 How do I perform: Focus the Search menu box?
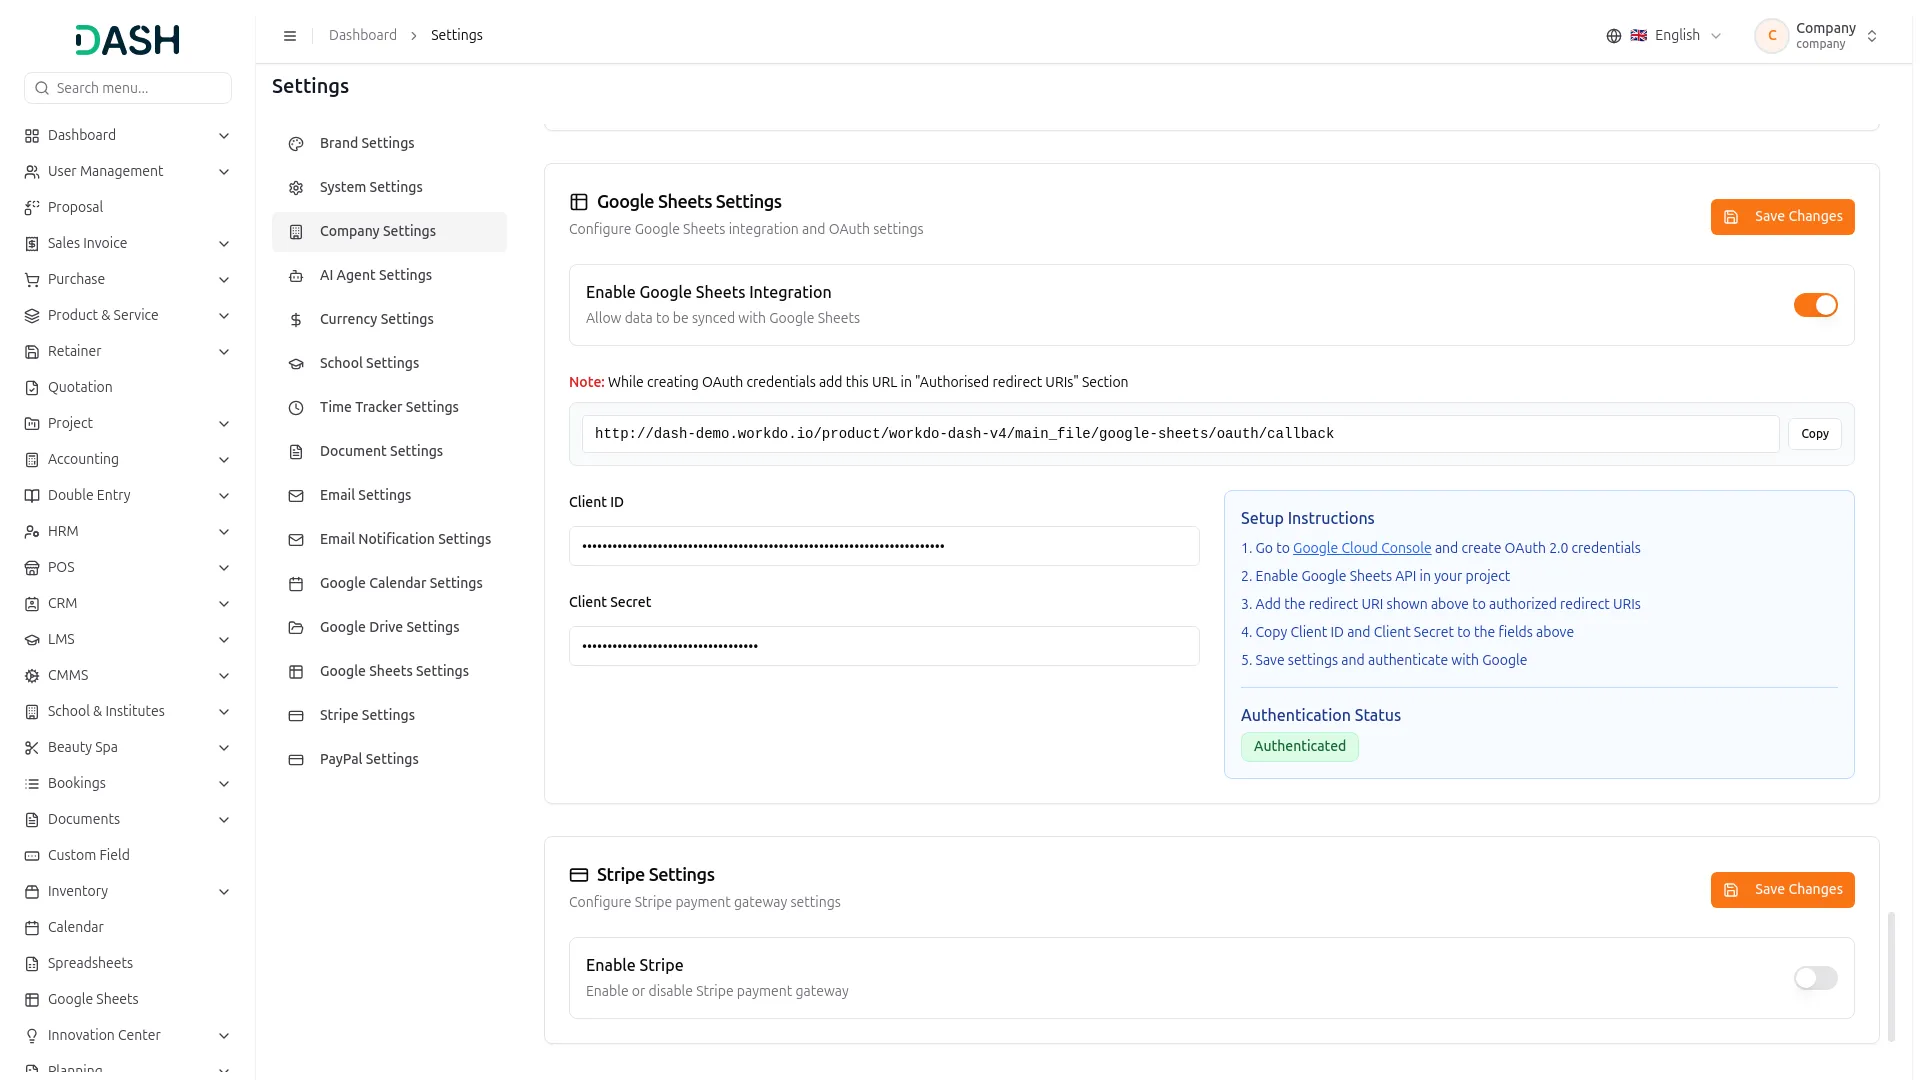(x=128, y=88)
